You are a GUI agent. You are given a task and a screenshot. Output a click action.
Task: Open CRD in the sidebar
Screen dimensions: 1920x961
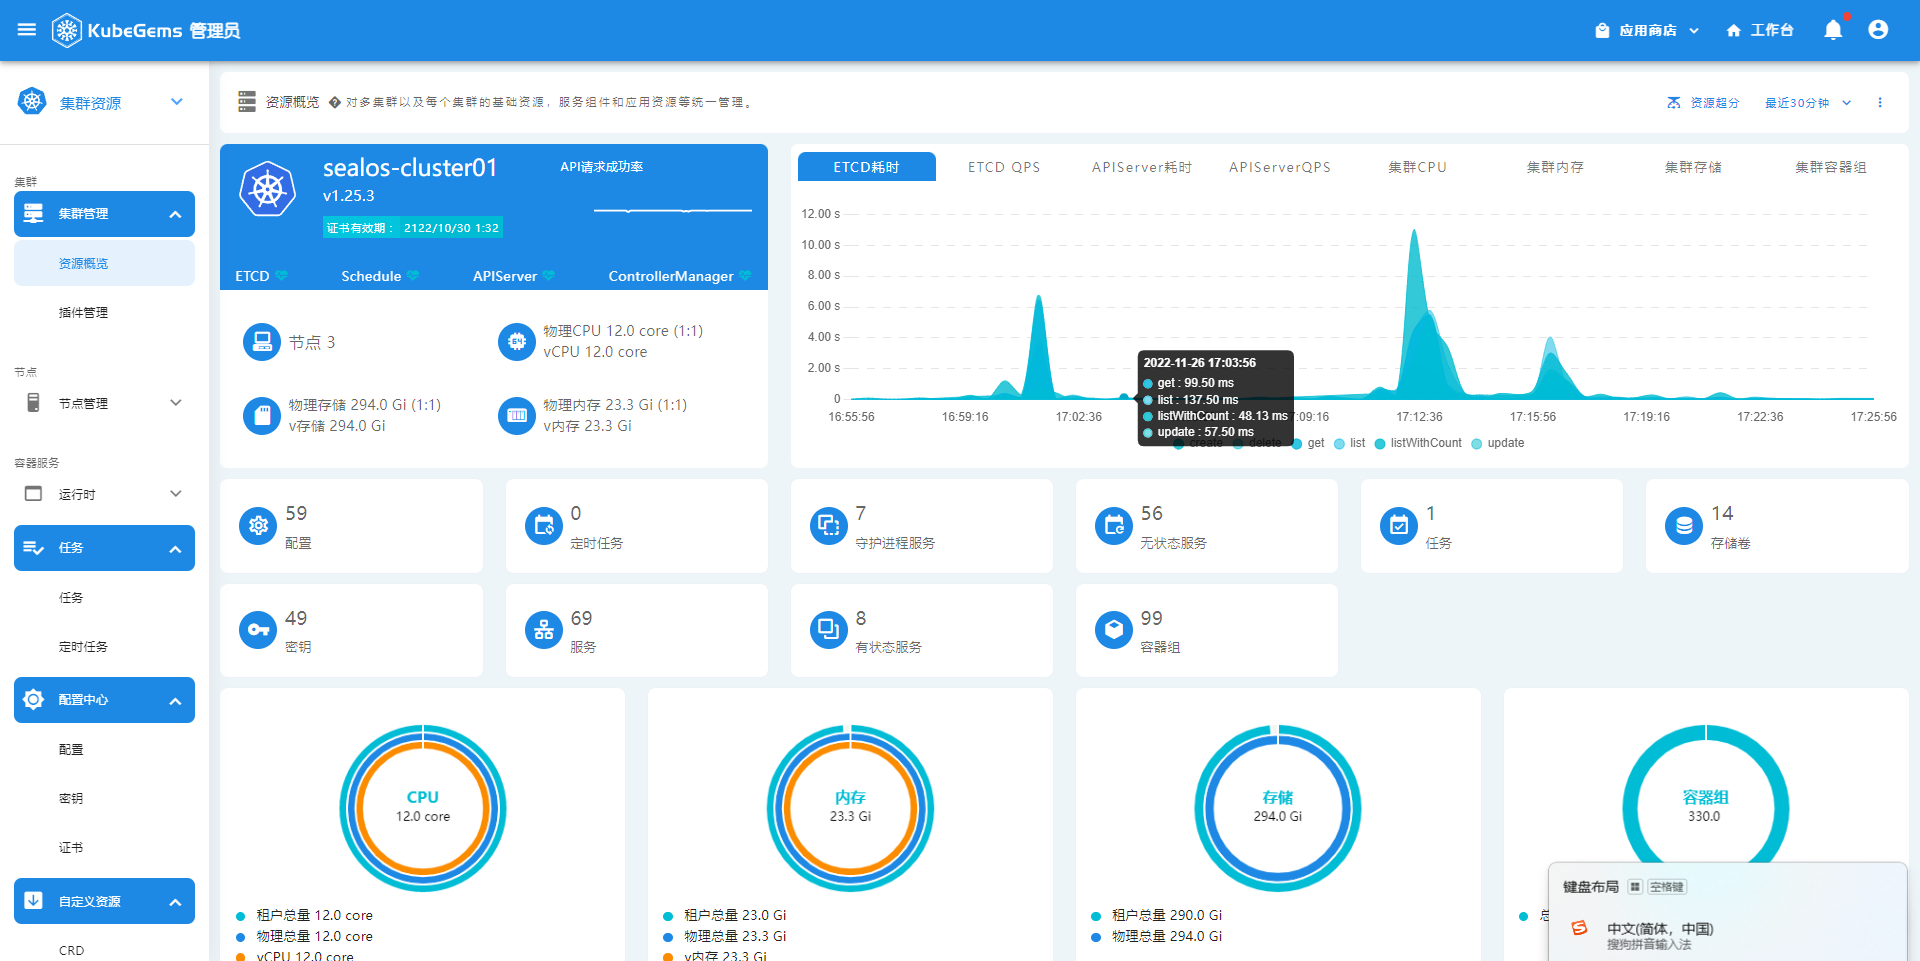click(104, 950)
